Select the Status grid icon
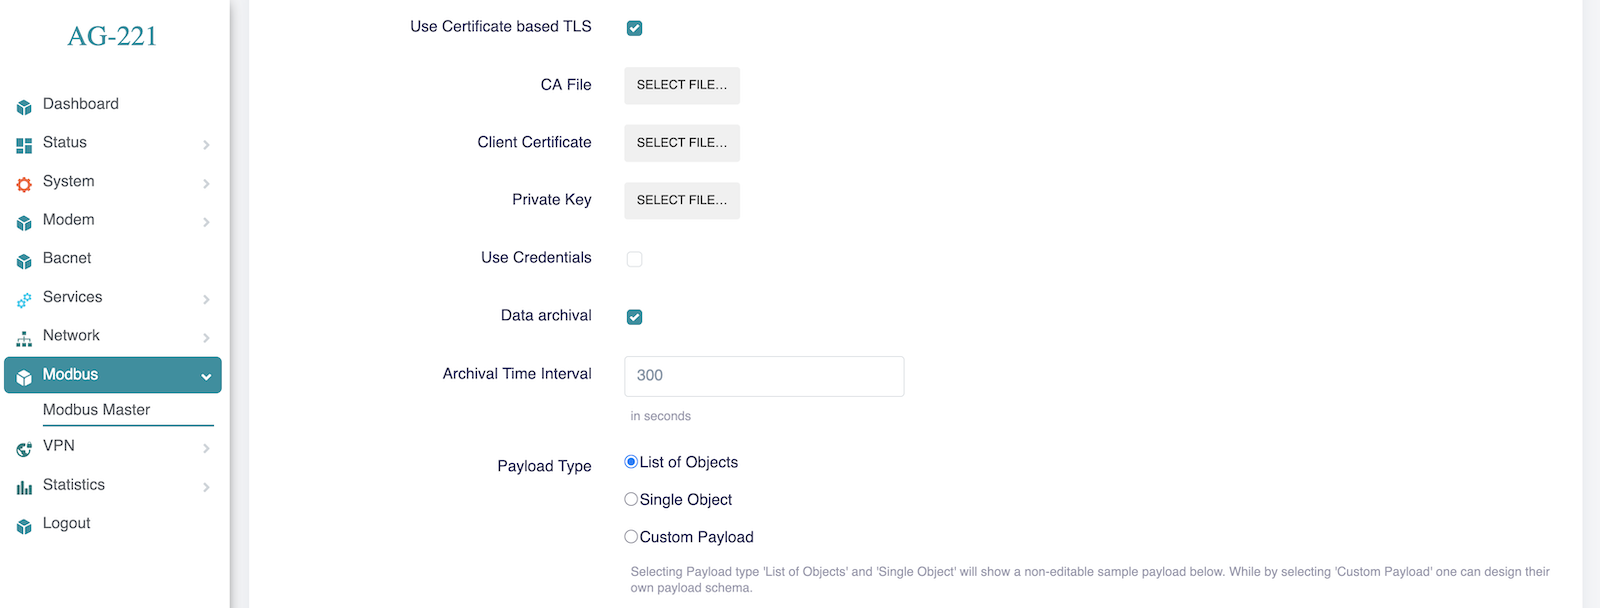Image resolution: width=1600 pixels, height=608 pixels. pos(23,144)
